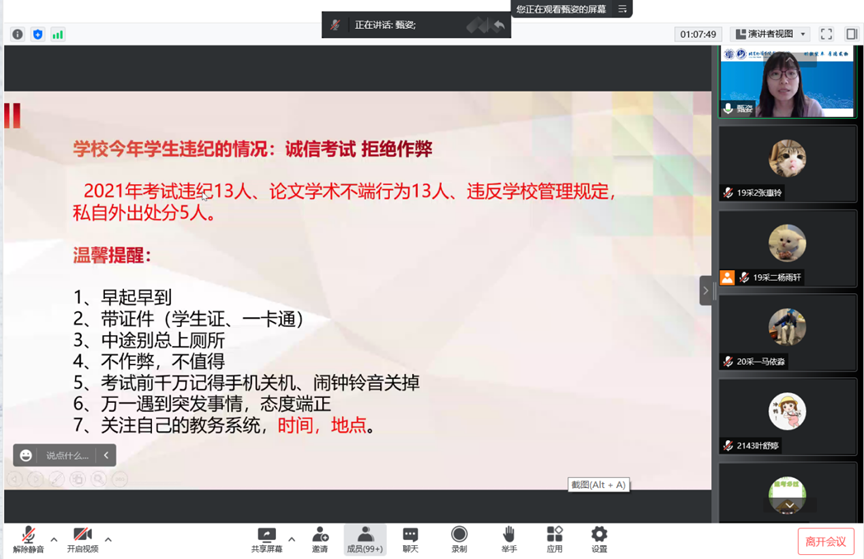The height and width of the screenshot is (559, 864).
Task: Collapse the participant video sidebar arrow
Action: point(705,290)
